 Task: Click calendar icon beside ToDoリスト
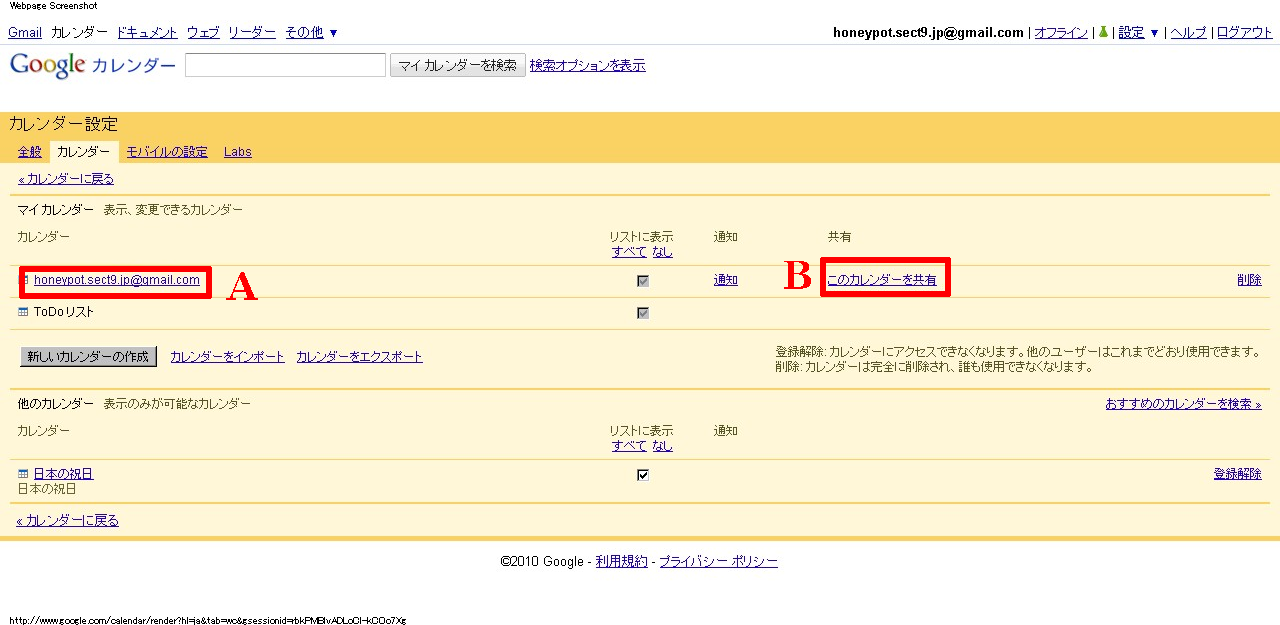[23, 312]
